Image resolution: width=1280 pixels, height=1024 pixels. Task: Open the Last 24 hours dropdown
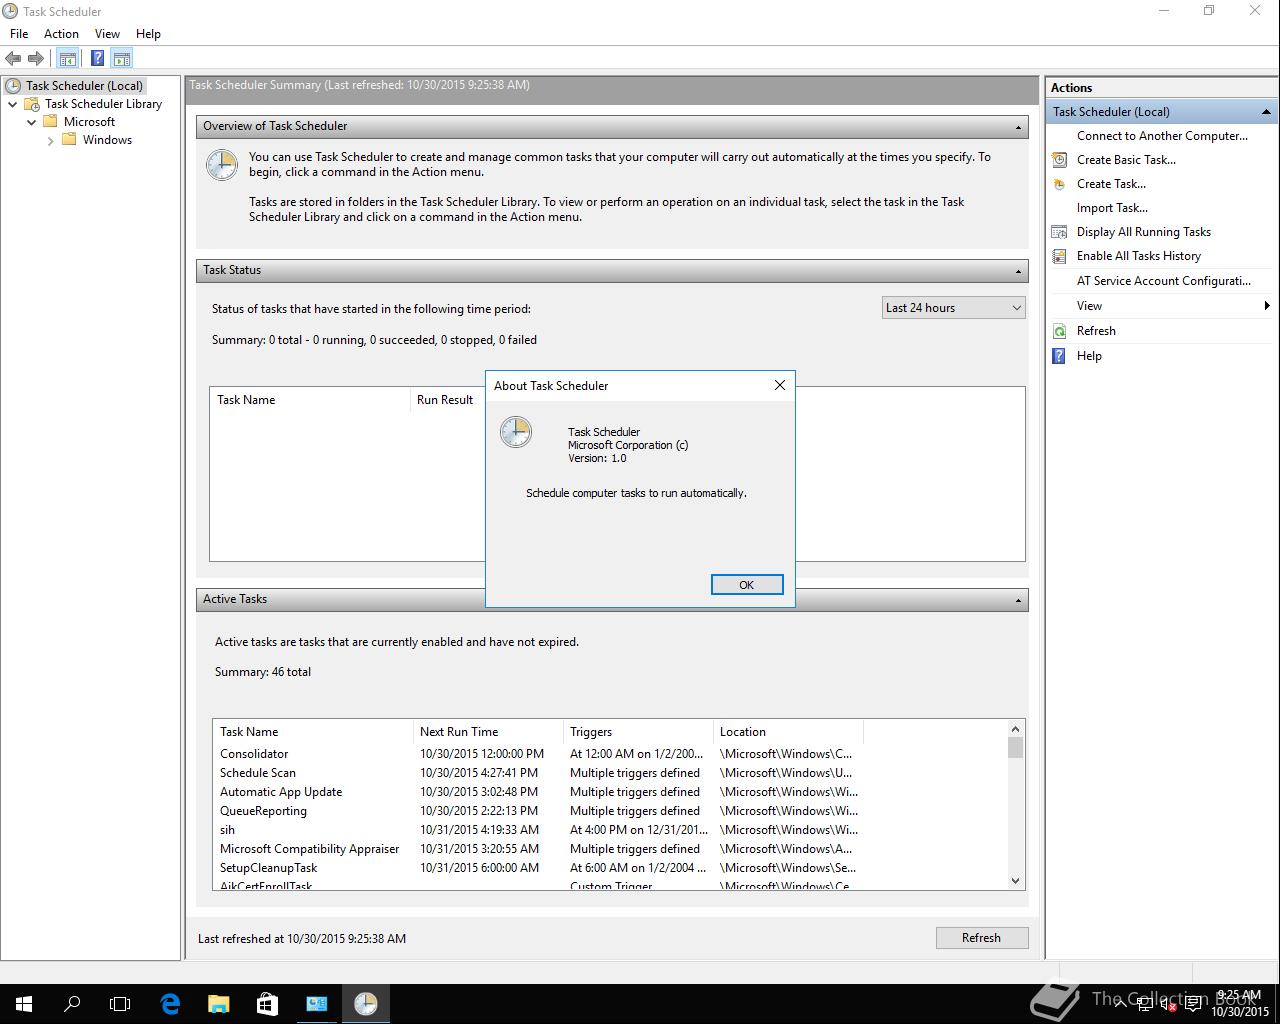tap(954, 308)
